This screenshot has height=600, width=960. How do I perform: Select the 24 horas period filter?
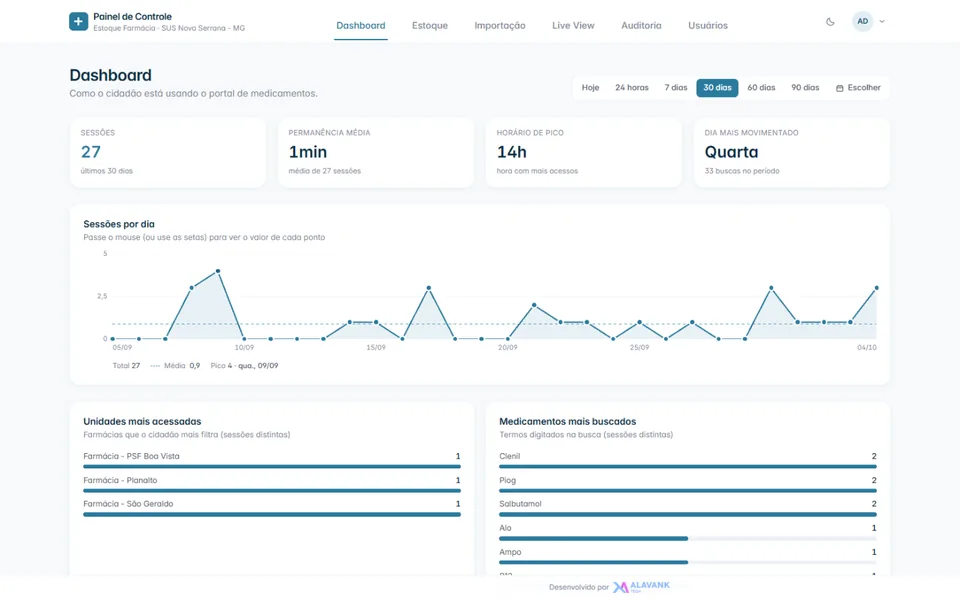point(632,88)
